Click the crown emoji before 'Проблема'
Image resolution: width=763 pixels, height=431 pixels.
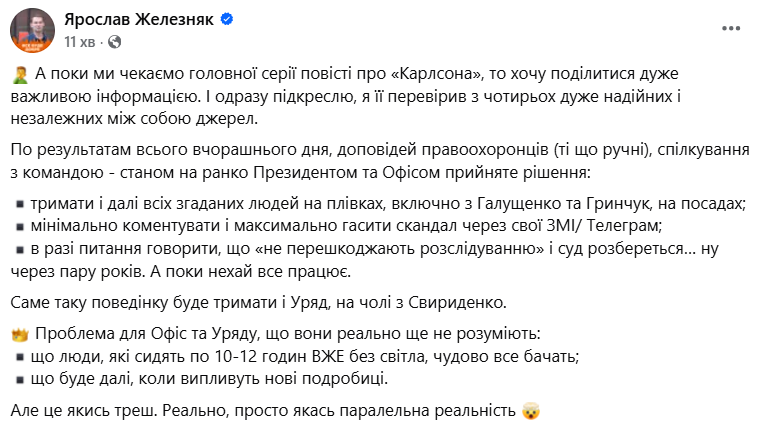click(x=20, y=331)
